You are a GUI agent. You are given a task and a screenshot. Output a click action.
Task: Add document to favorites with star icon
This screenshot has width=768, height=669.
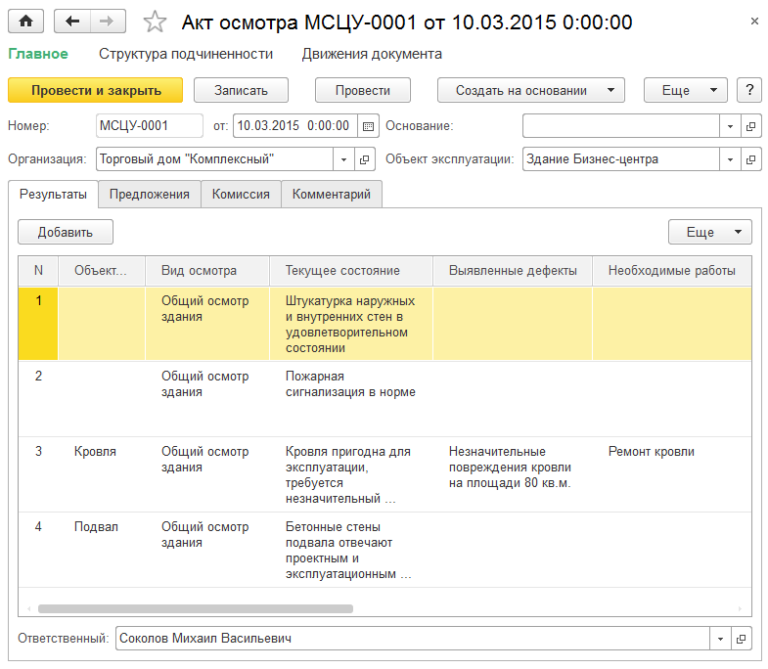tap(155, 22)
